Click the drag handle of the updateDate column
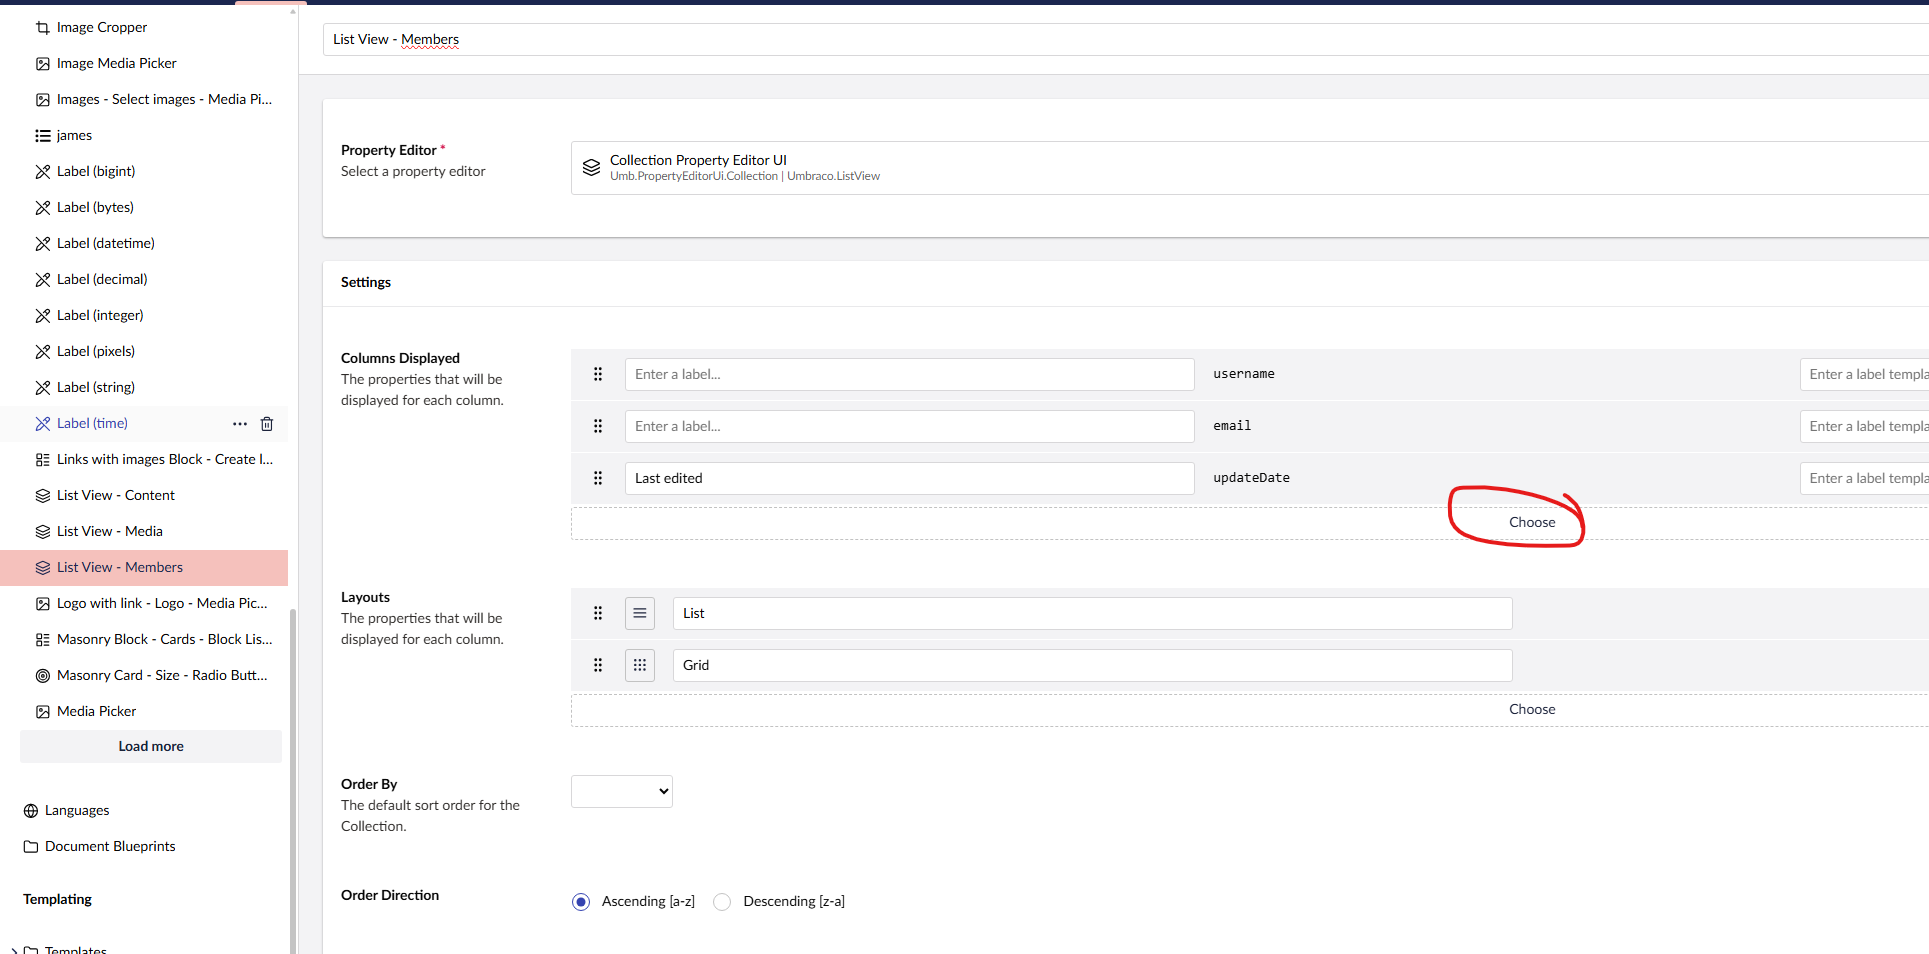 (x=598, y=478)
